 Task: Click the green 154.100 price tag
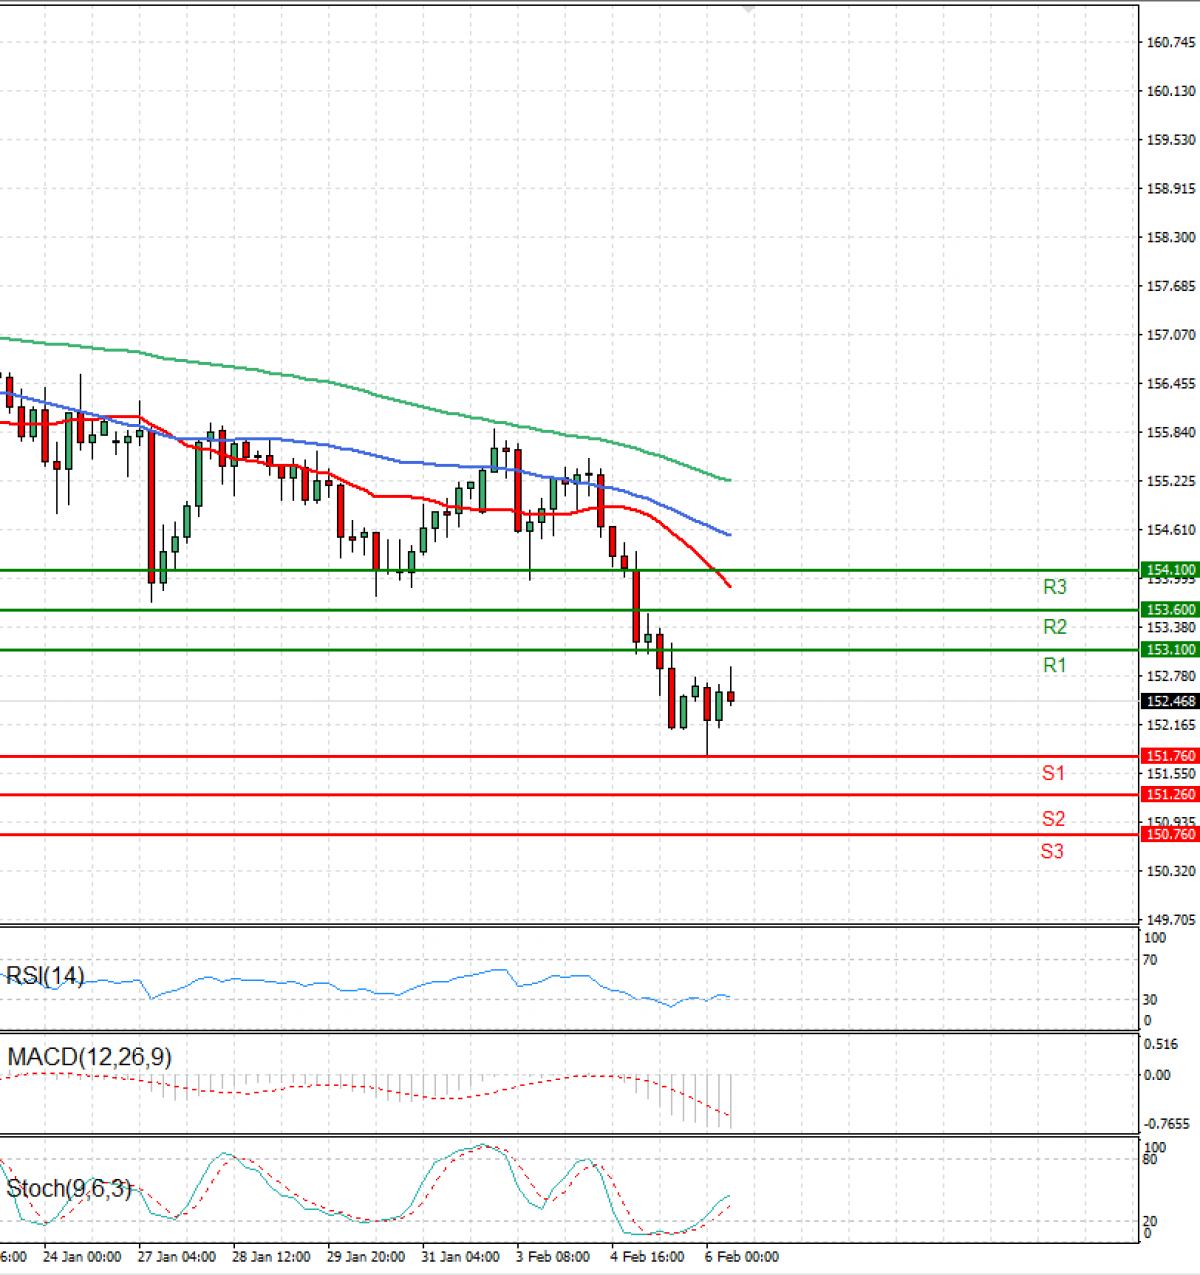[1169, 569]
